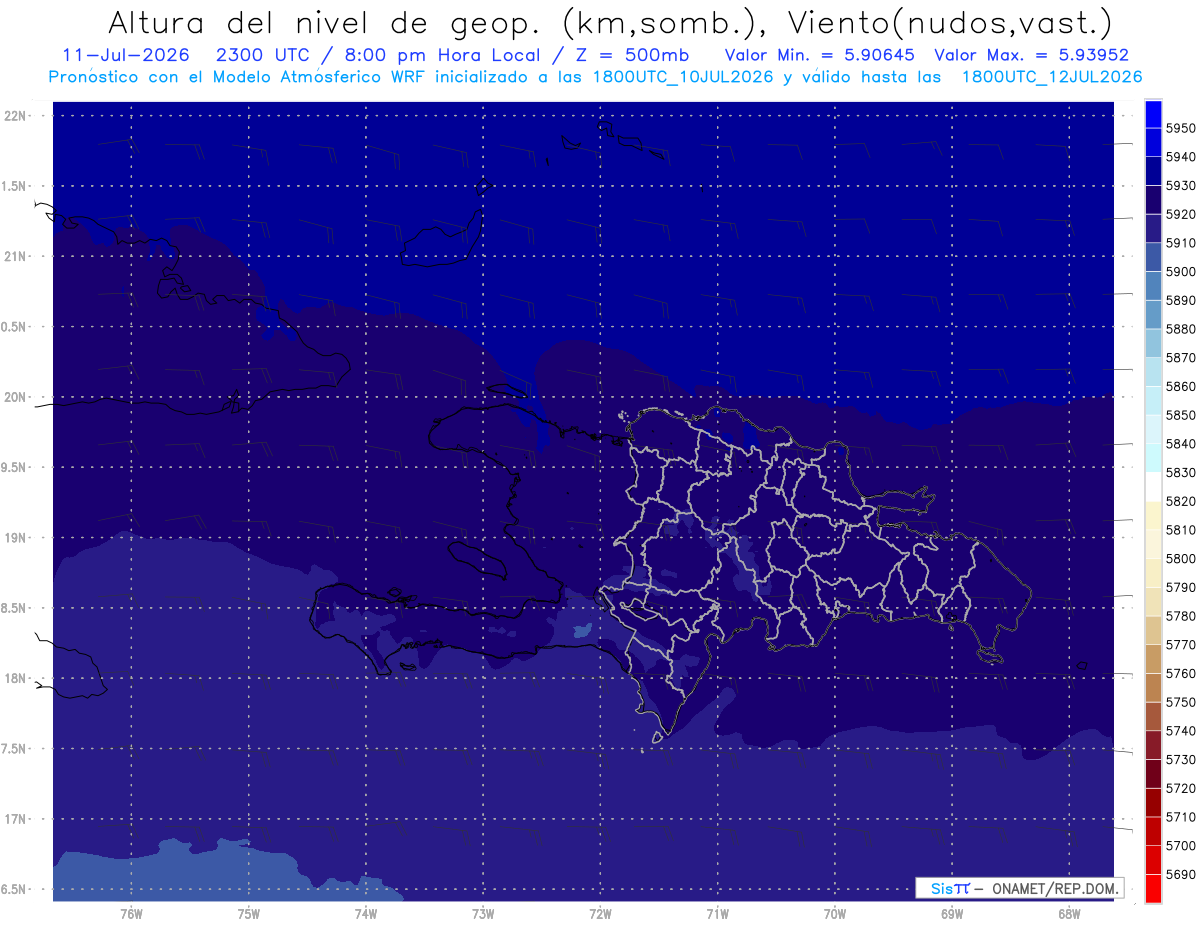
Task: Click the '5840' colorbar label
Action: click(x=1180, y=444)
